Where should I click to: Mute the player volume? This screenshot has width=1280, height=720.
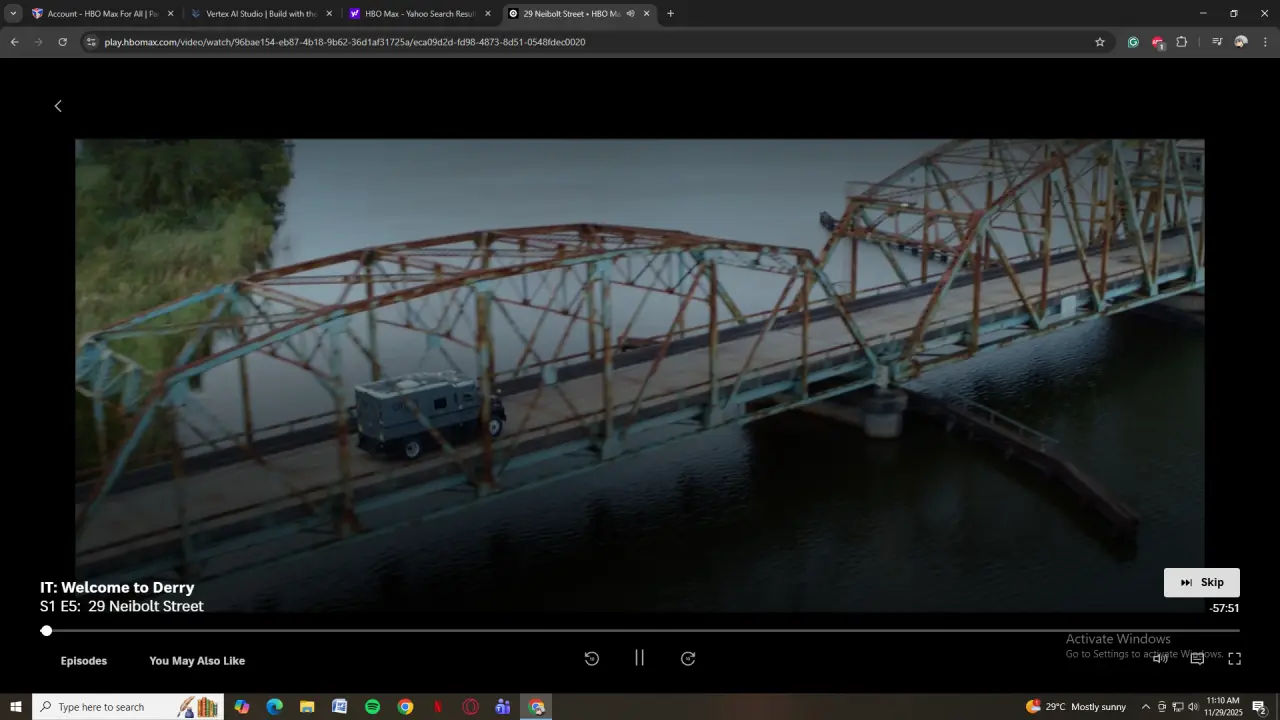[x=1160, y=658]
